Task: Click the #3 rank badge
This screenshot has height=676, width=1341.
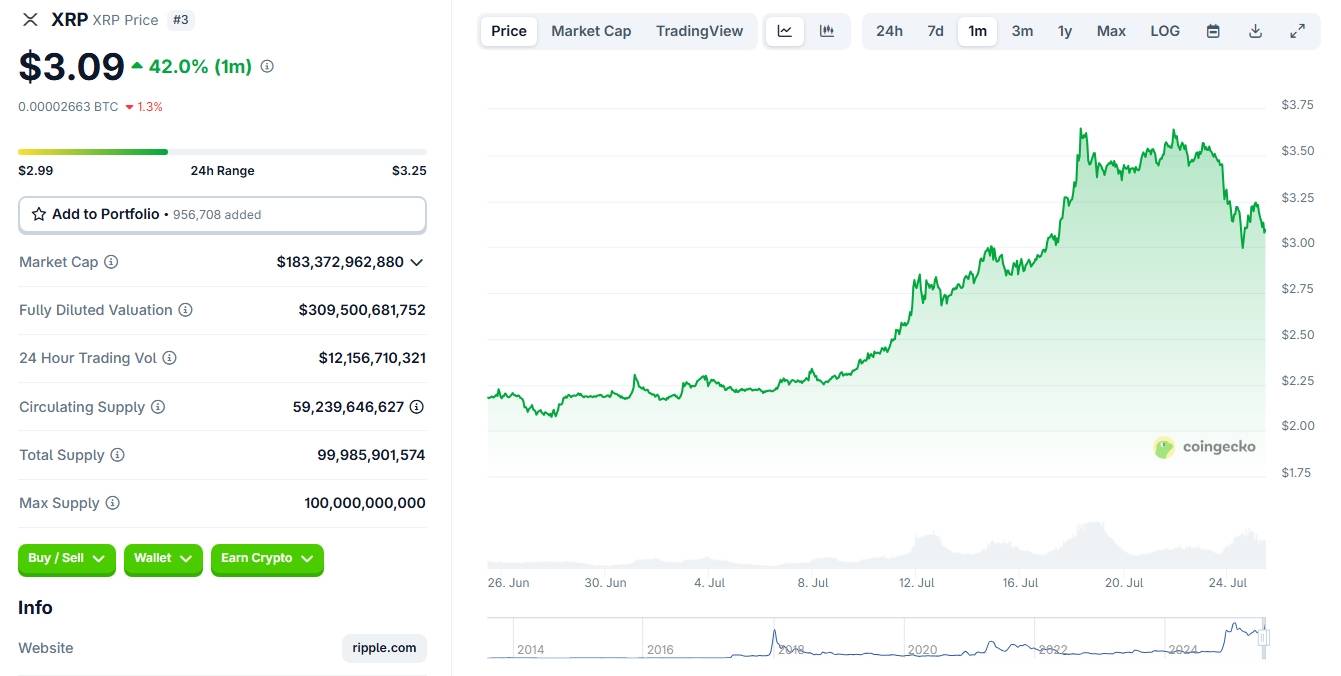Action: pos(180,19)
